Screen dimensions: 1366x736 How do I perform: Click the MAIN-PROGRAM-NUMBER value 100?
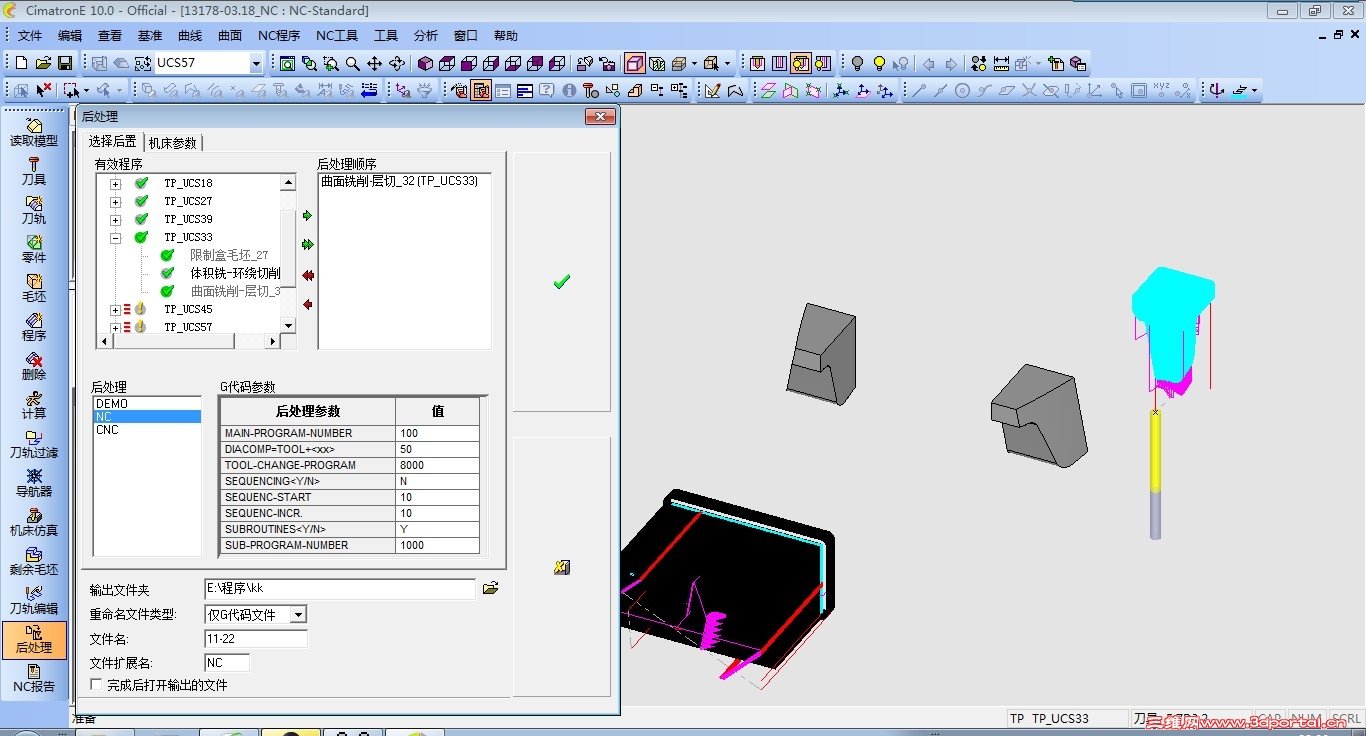click(x=437, y=433)
